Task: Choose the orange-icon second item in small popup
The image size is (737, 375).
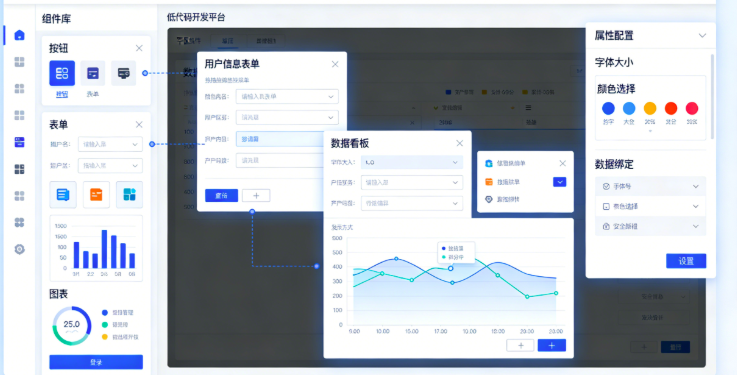Action: pyautogui.click(x=503, y=182)
